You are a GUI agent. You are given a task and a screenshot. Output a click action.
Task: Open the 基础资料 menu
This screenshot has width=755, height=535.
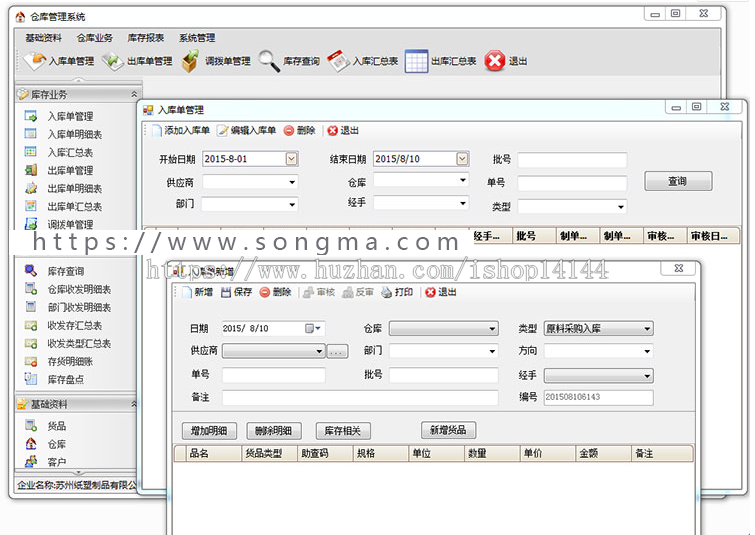pos(44,38)
